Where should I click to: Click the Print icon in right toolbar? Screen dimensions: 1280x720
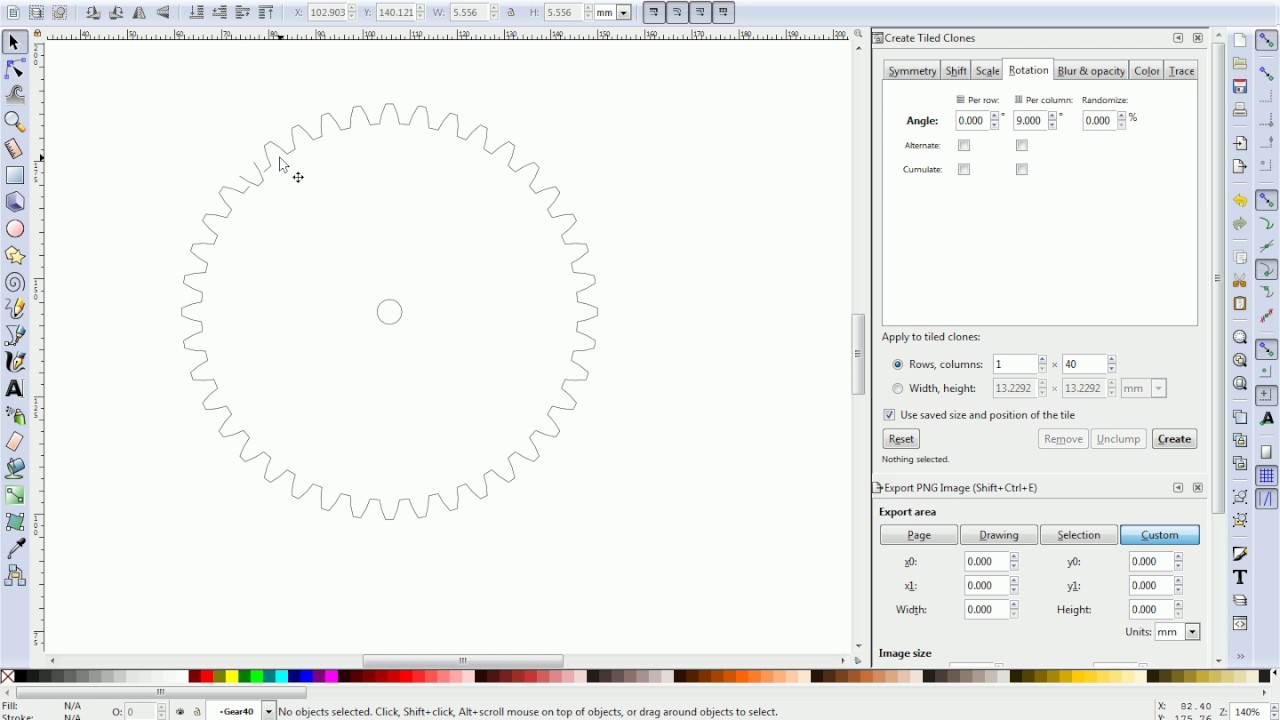[1240, 109]
